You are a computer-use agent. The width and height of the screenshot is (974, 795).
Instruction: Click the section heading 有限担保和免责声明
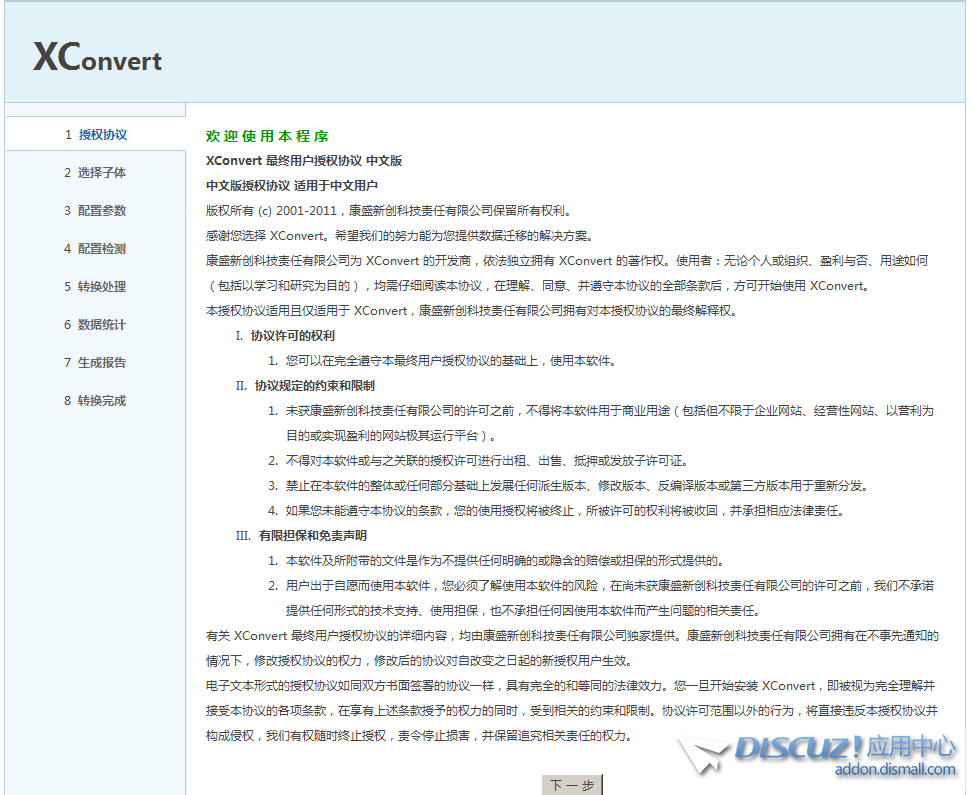pos(312,535)
